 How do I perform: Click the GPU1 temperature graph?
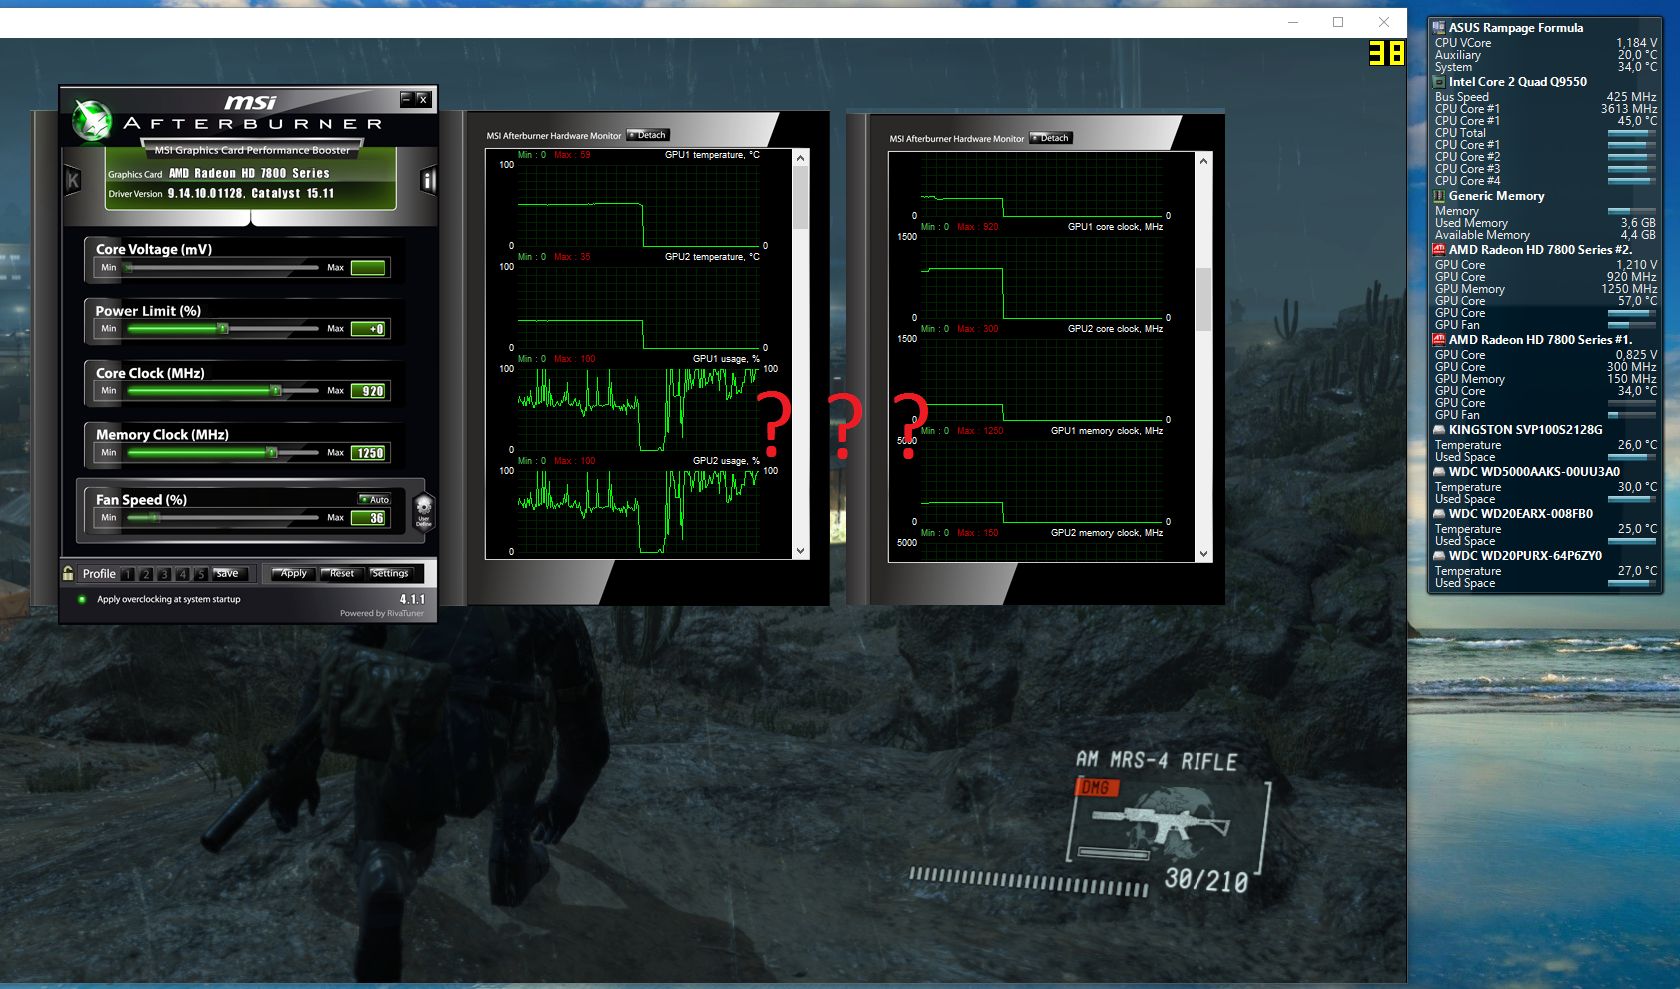pos(638,205)
